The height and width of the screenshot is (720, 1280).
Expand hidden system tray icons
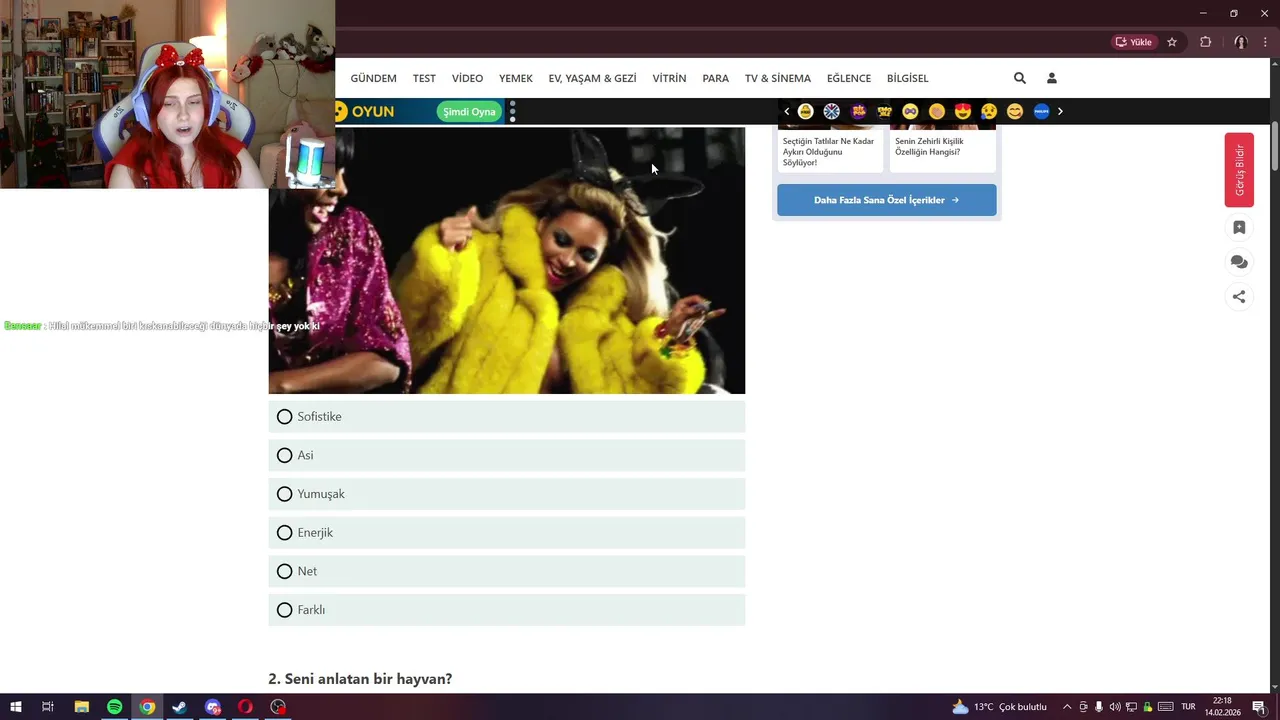1067,707
